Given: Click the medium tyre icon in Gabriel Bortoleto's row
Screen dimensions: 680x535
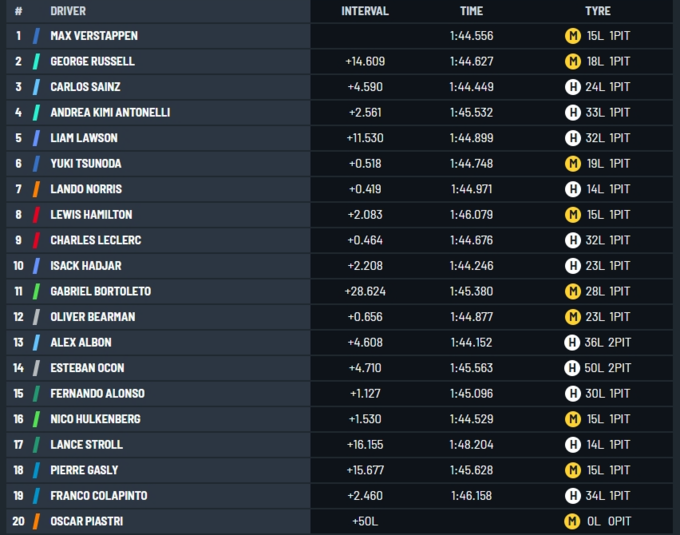Looking at the screenshot, I should point(572,291).
